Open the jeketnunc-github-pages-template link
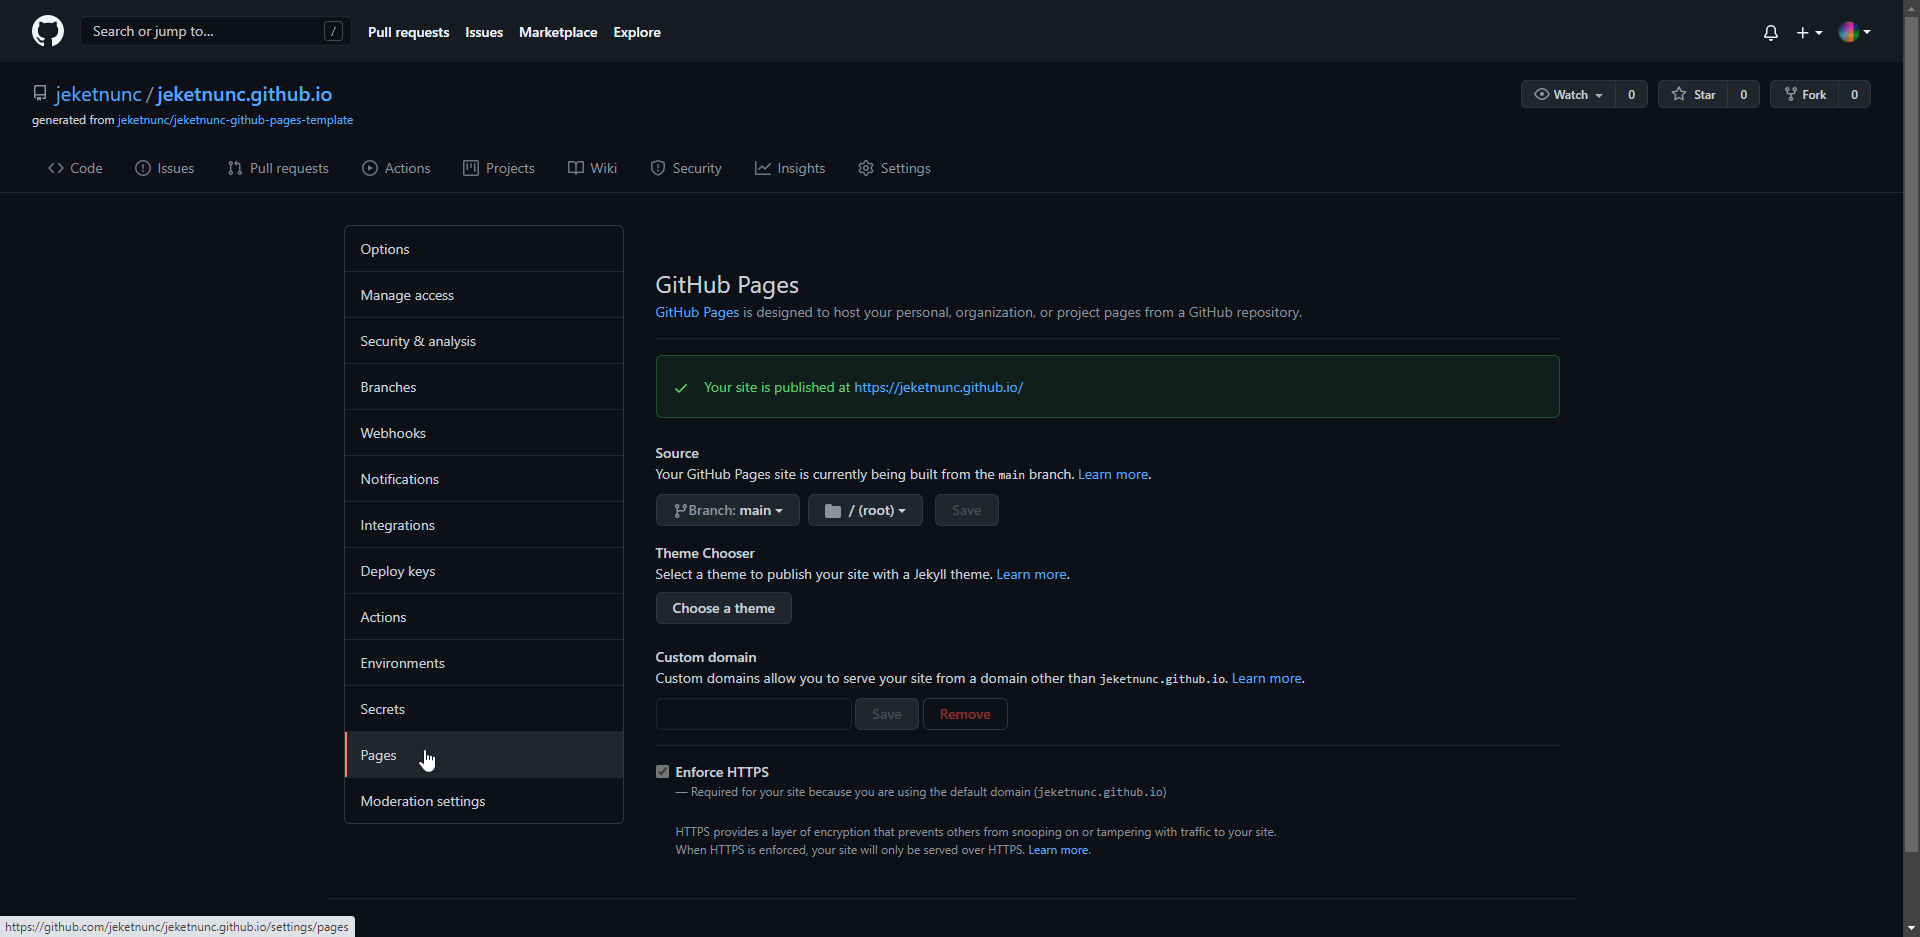Viewport: 1920px width, 937px height. [235, 120]
